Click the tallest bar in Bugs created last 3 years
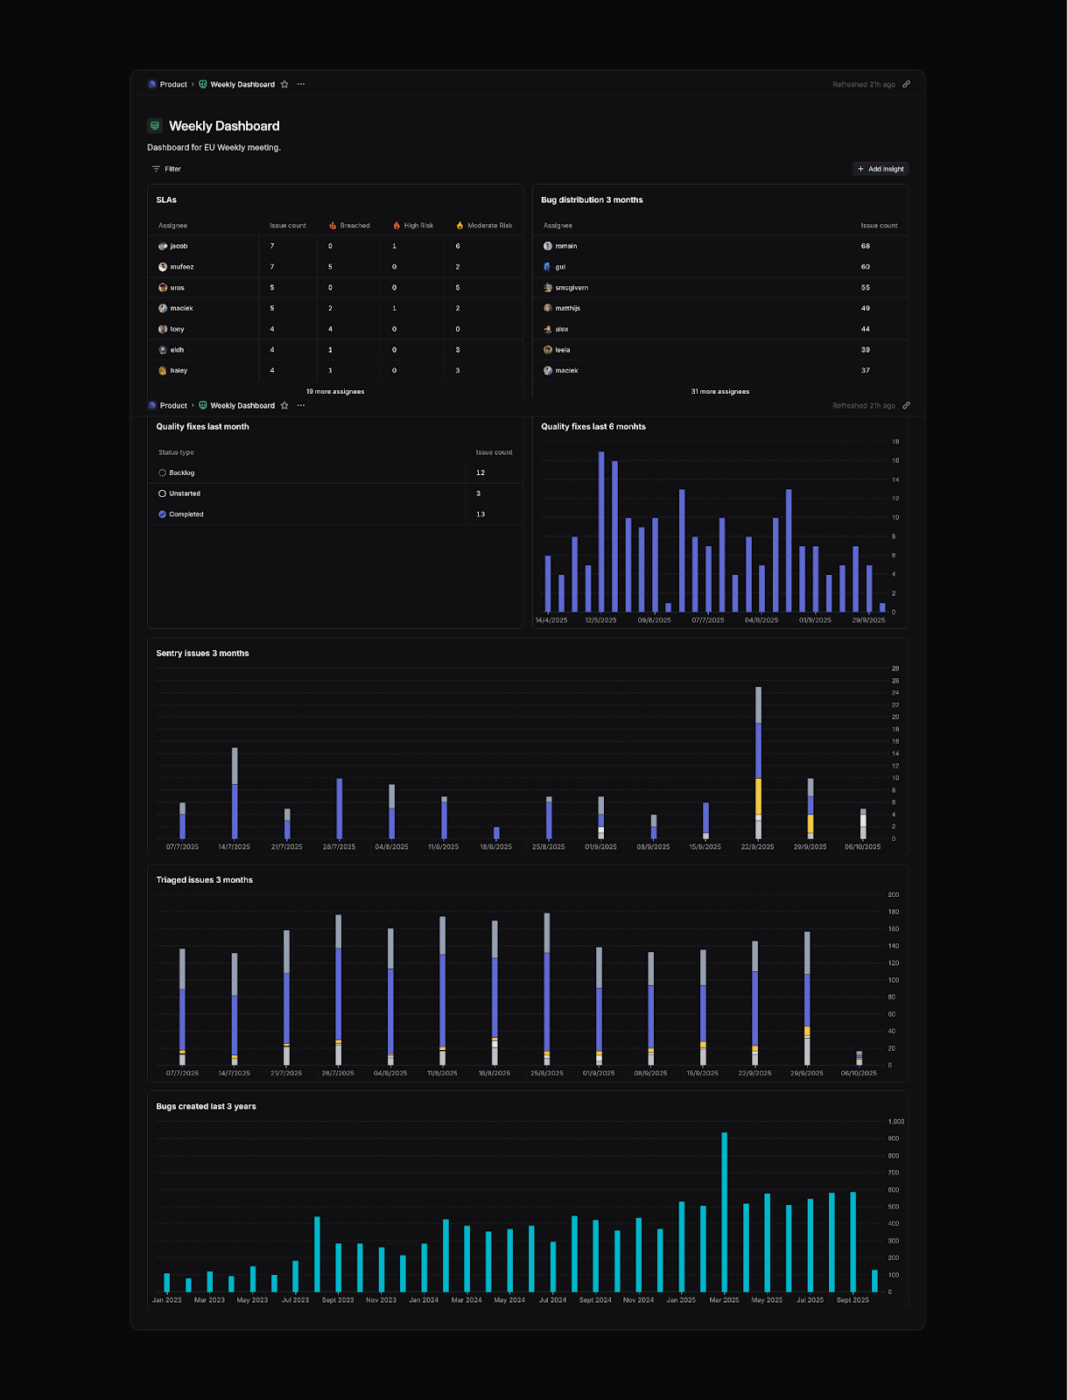 (726, 1210)
